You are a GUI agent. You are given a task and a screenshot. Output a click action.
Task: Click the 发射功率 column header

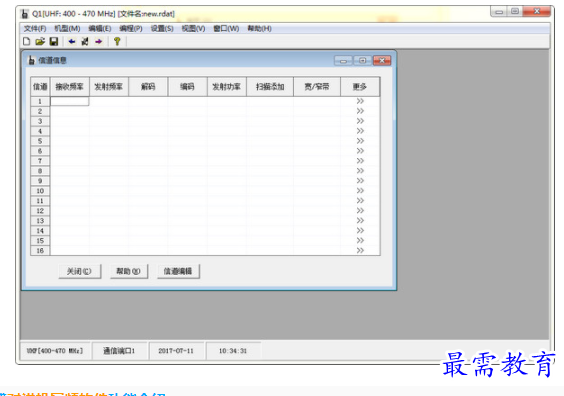[227, 87]
